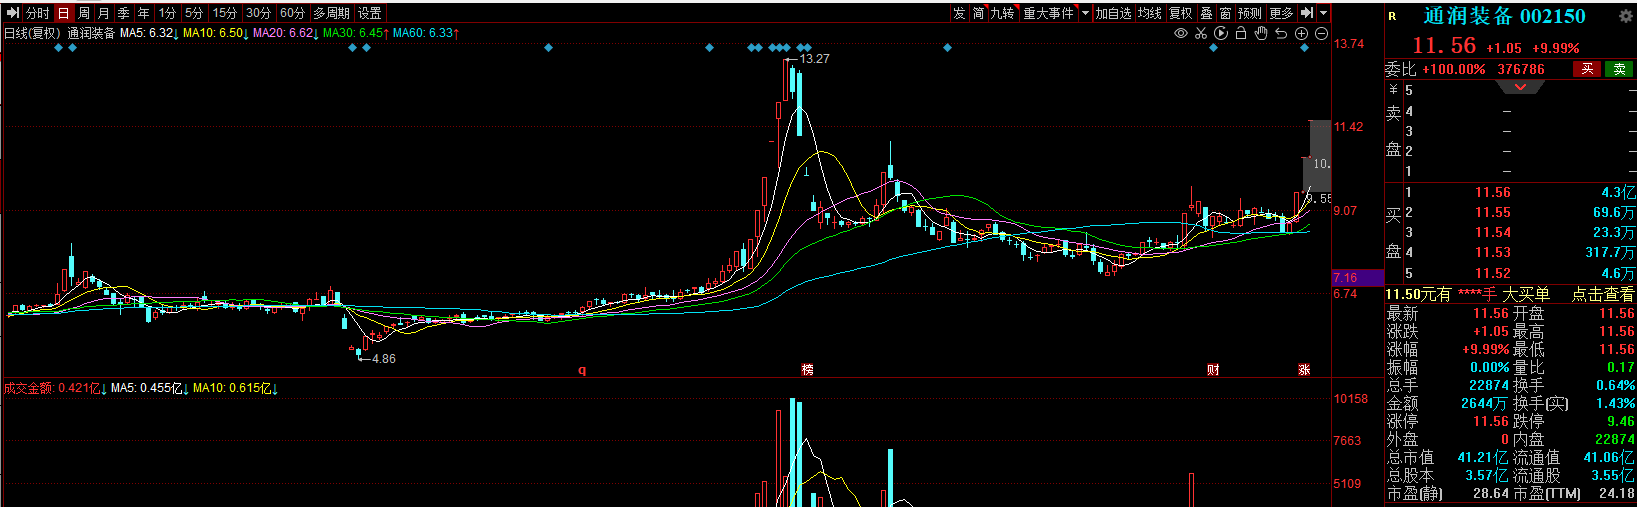The height and width of the screenshot is (507, 1637).
Task: Toggle the 简 simplified view
Action: coord(978,13)
